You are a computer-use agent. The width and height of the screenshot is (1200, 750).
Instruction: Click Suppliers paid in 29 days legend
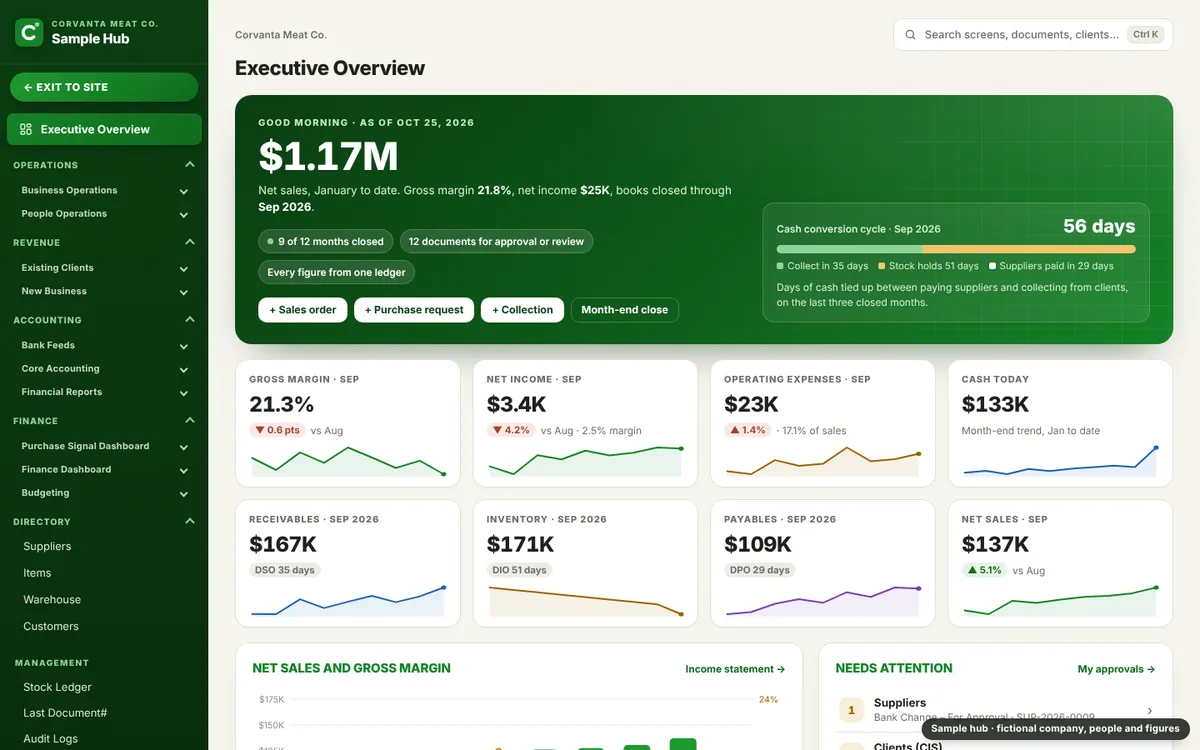coord(1051,266)
